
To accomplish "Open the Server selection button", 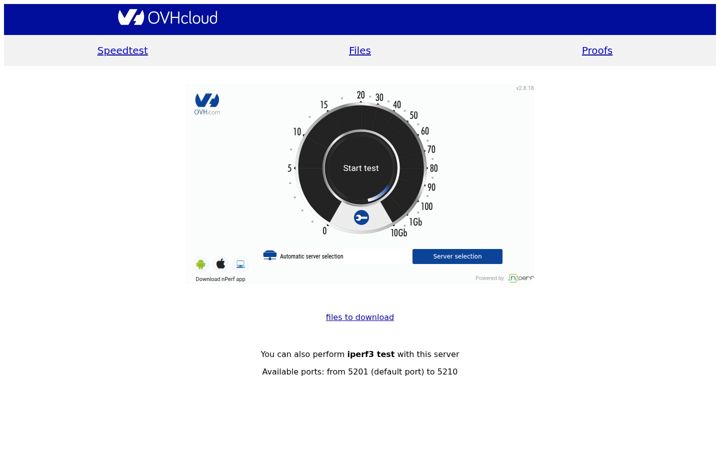I will pos(457,256).
